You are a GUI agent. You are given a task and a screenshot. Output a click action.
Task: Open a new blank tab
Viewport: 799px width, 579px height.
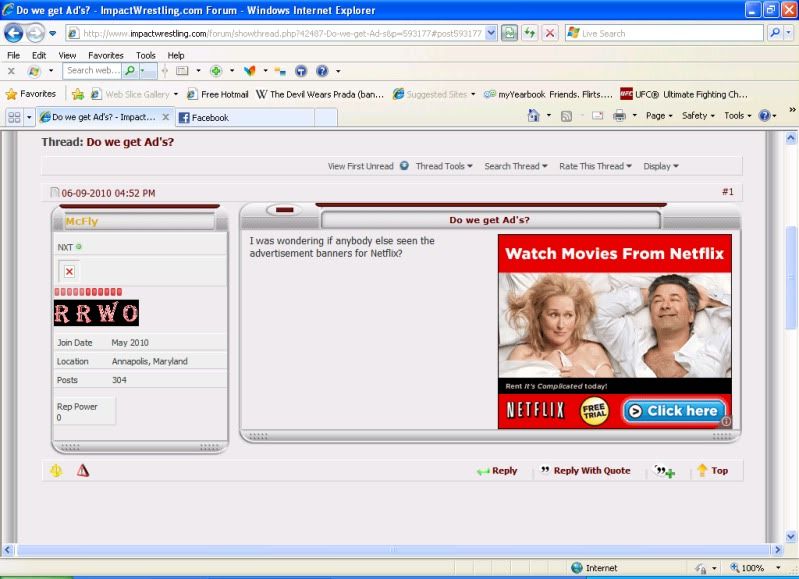click(x=326, y=118)
